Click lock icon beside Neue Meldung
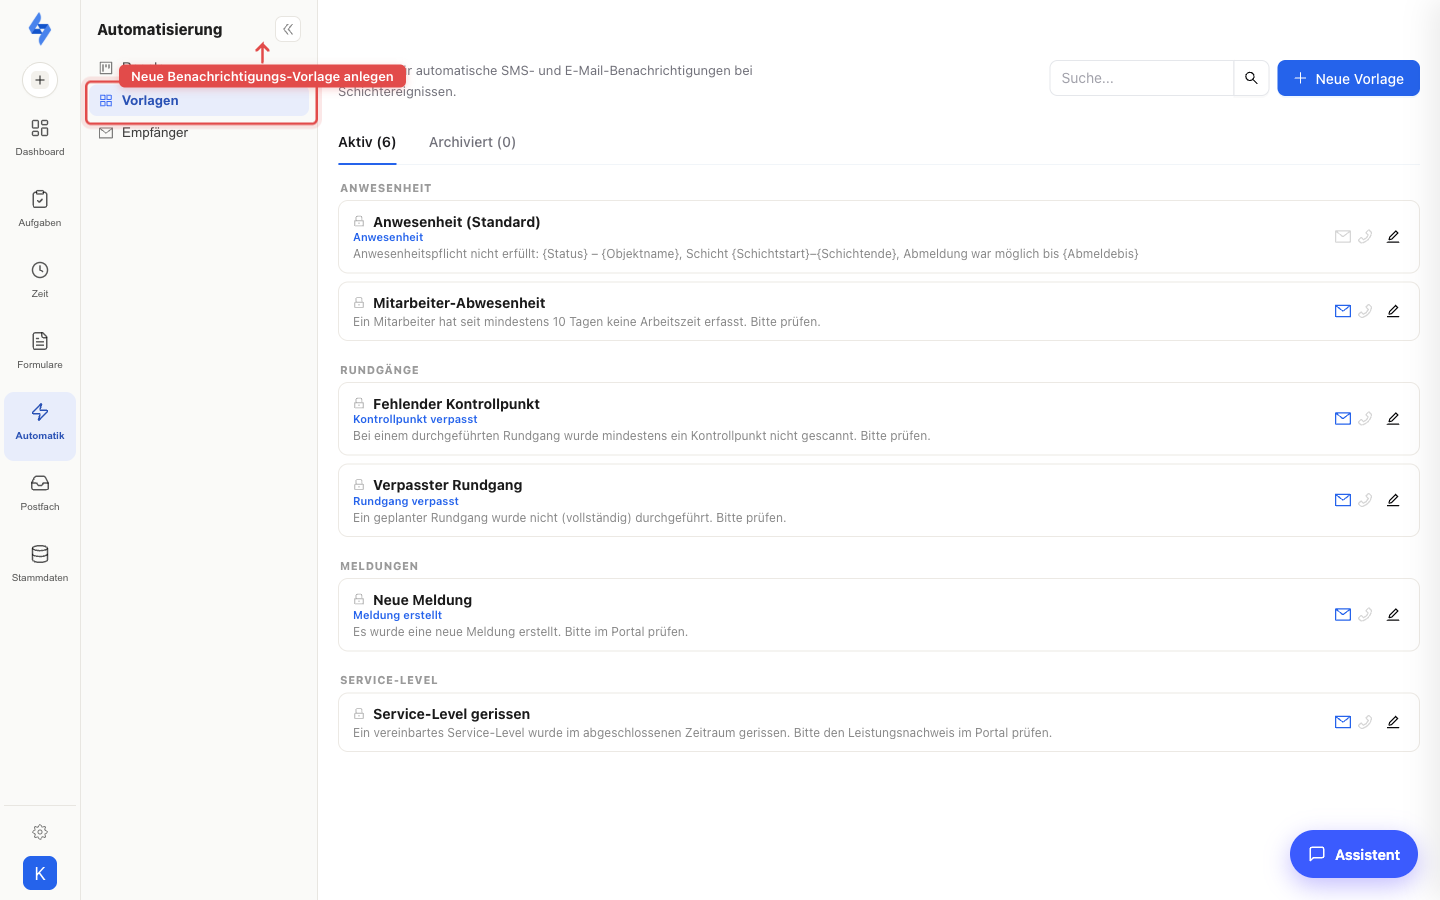 click(359, 599)
